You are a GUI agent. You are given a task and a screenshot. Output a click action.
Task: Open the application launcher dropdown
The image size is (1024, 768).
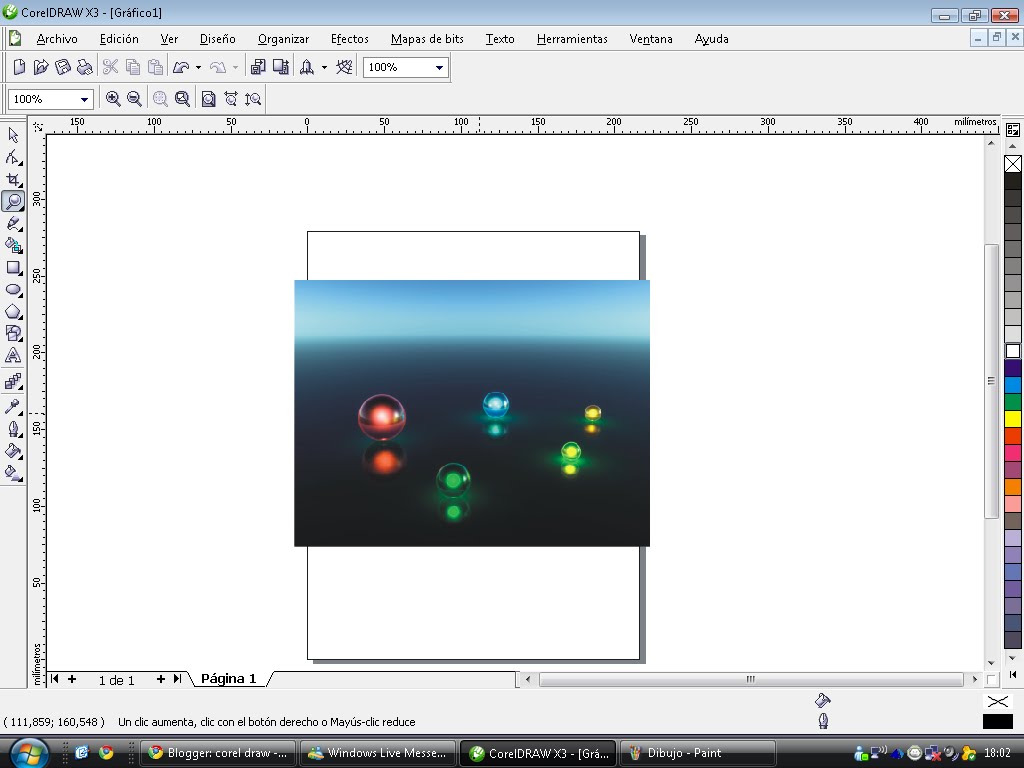click(x=322, y=67)
